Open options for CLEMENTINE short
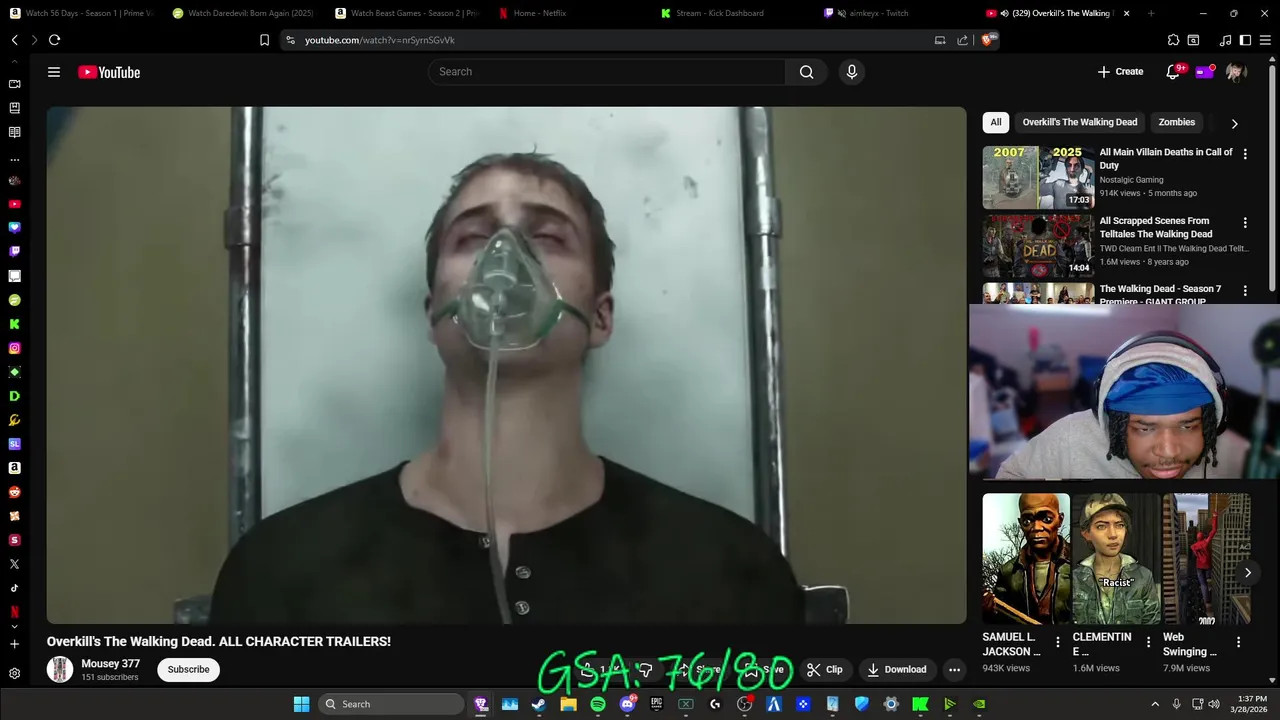The image size is (1280, 720). tap(1148, 642)
